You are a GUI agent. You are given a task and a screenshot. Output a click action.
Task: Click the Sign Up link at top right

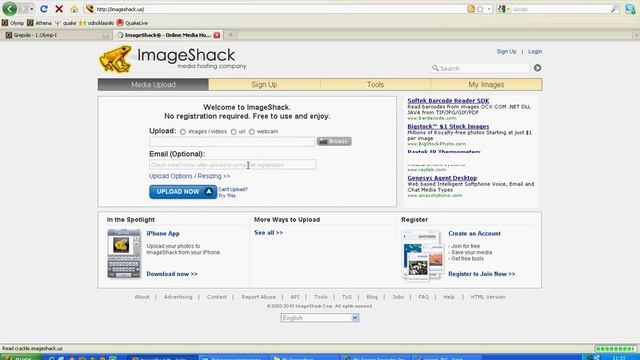click(506, 51)
